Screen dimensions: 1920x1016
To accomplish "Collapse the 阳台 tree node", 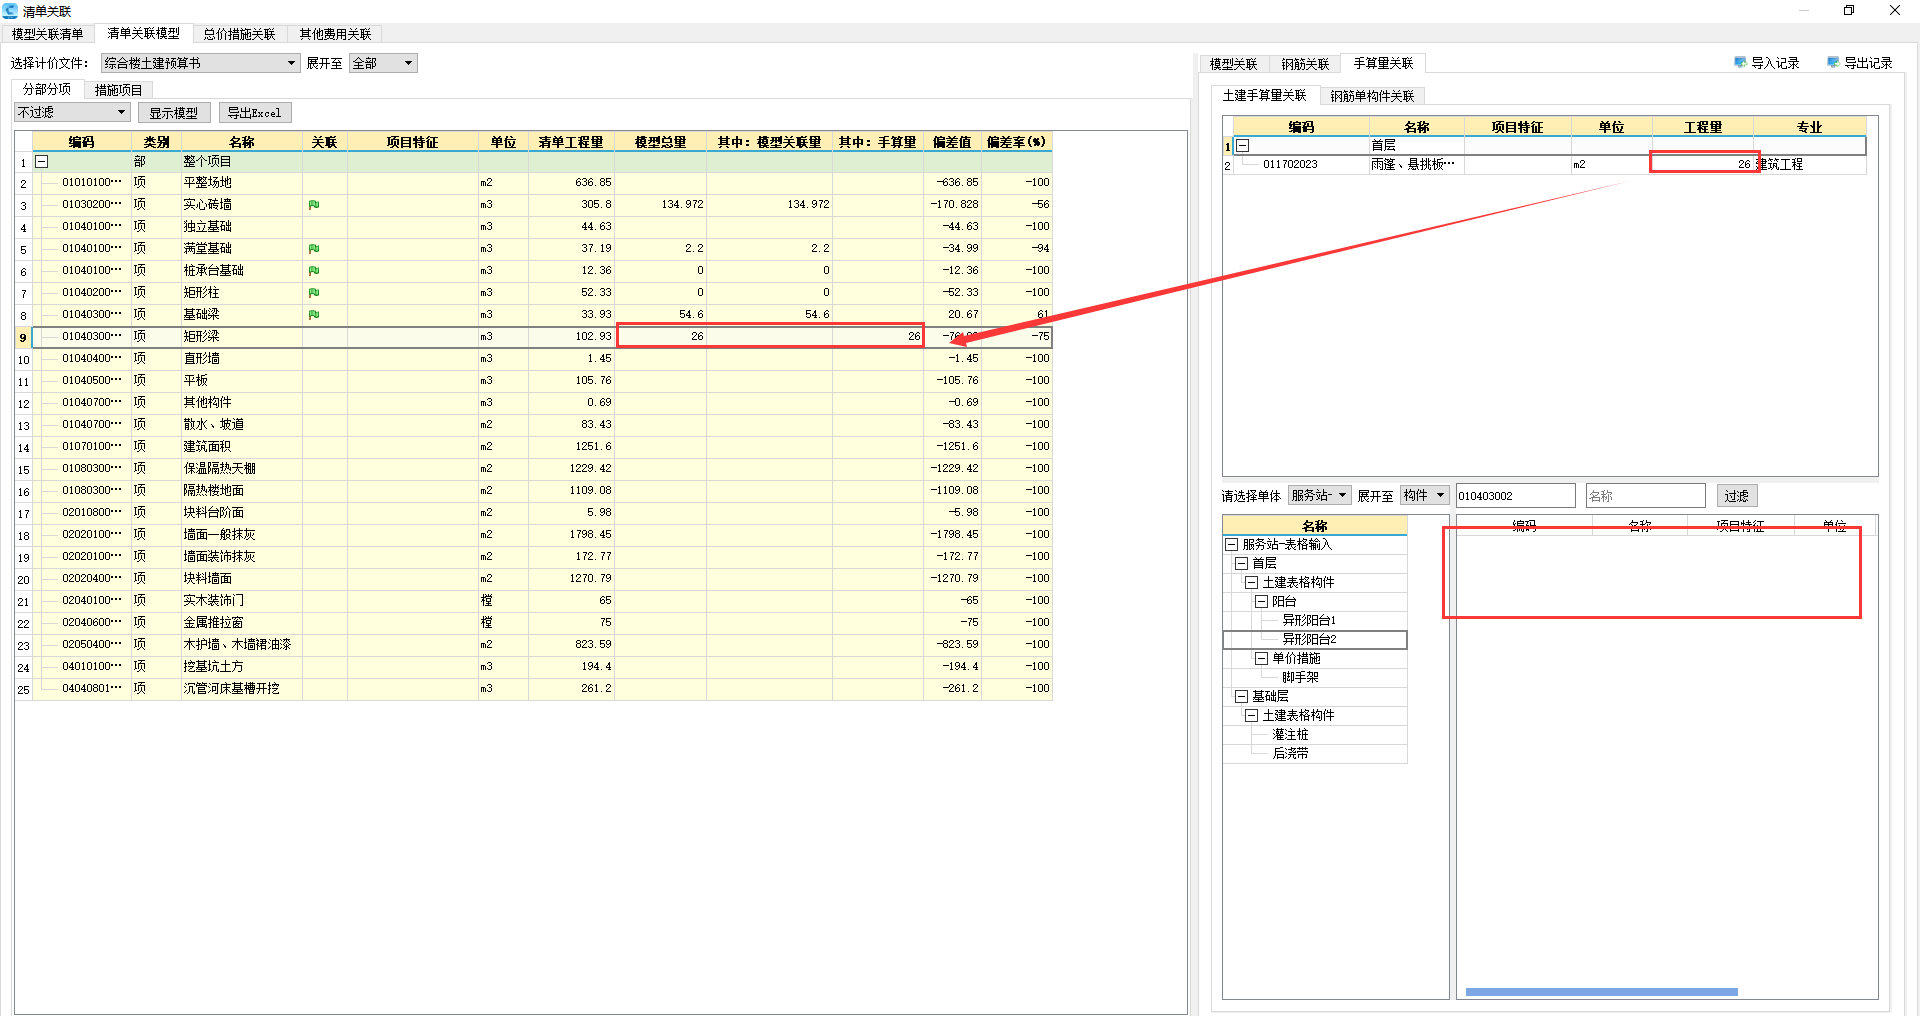I will tap(1261, 602).
